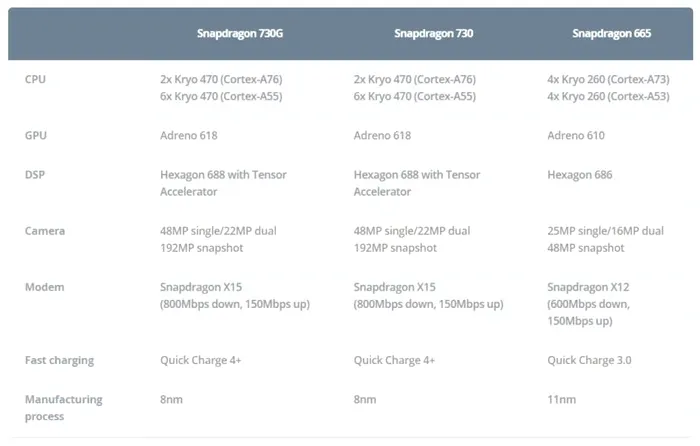Click the Snapdragon X12 modem text
The height and width of the screenshot is (446, 700).
tap(588, 287)
